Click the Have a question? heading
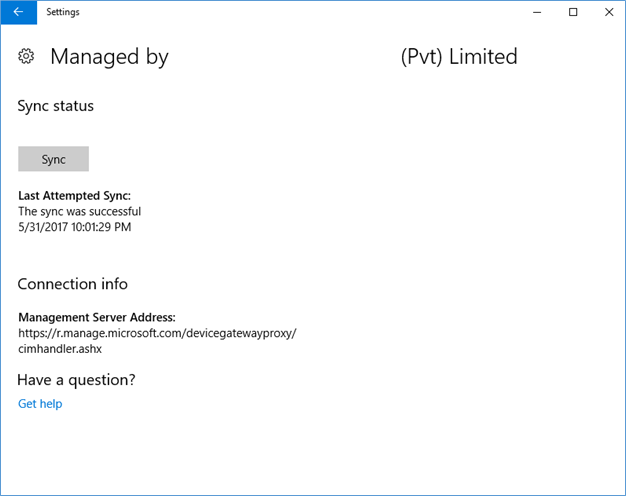This screenshot has height=496, width=626. tap(76, 380)
